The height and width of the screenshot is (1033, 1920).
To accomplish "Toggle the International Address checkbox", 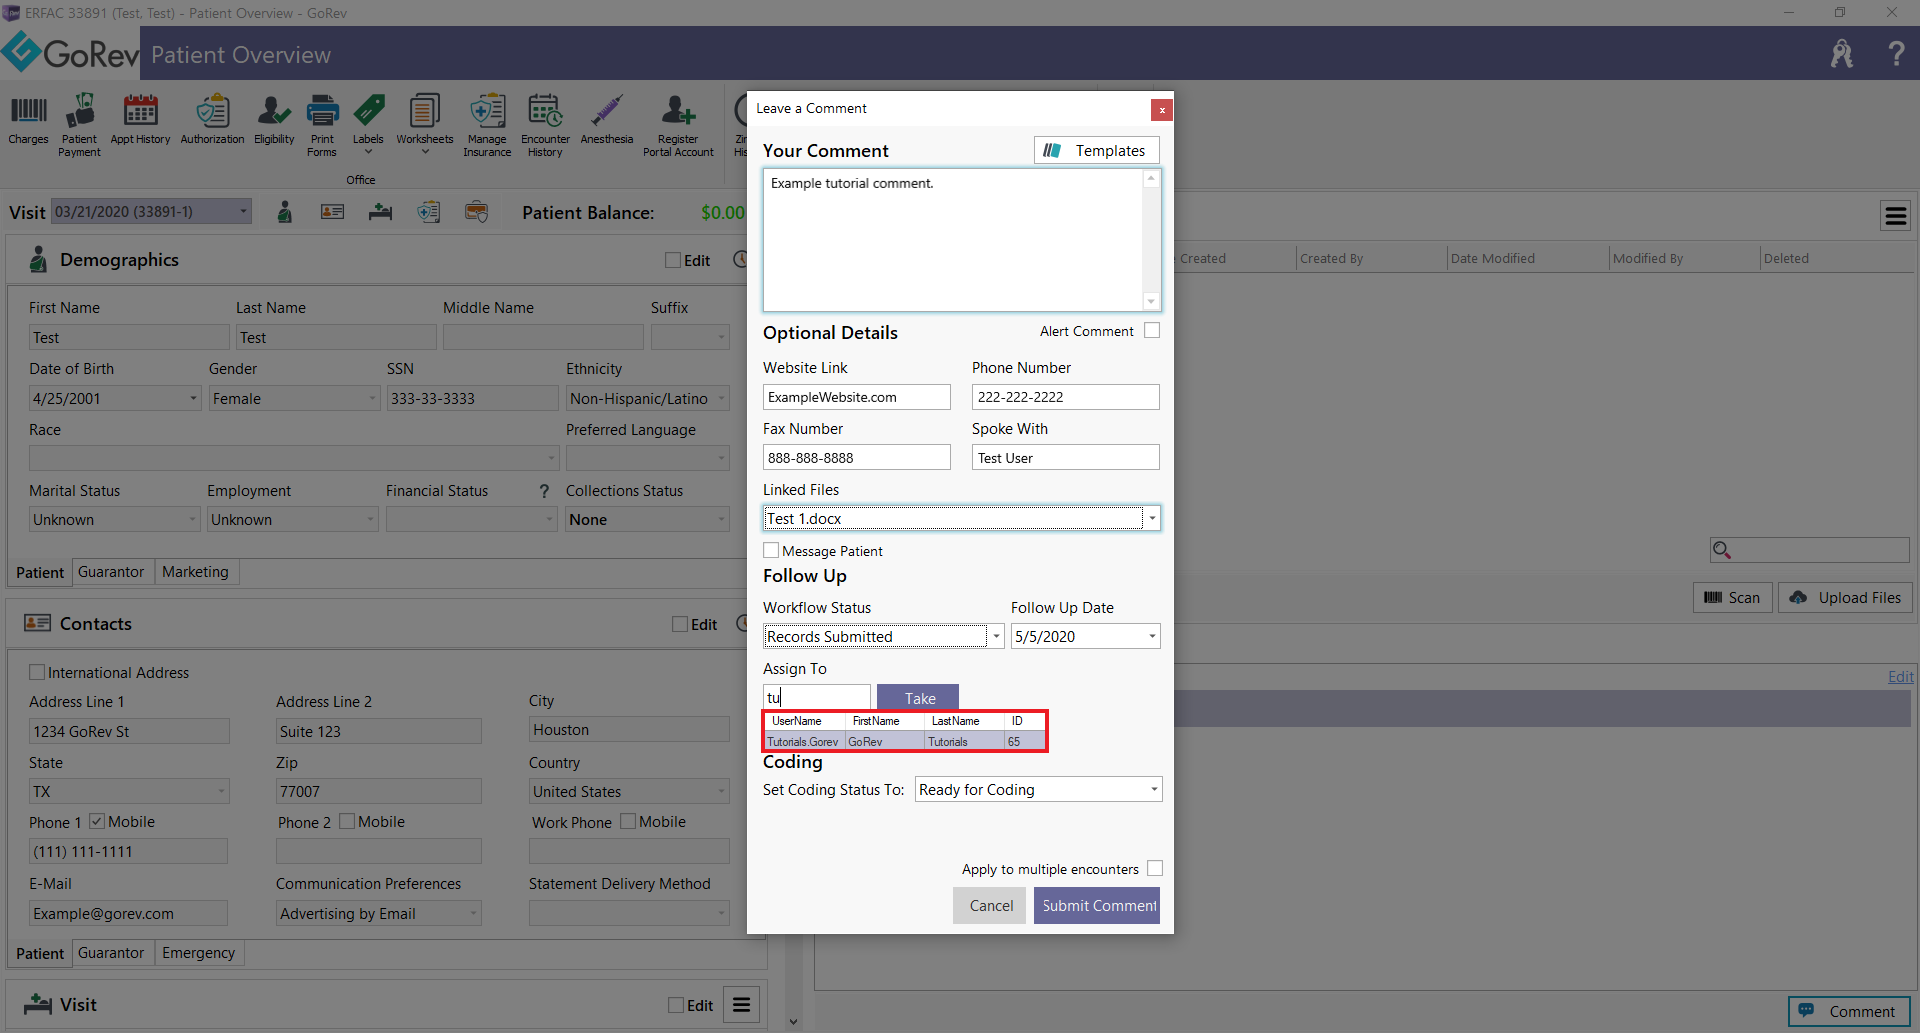I will [x=37, y=672].
